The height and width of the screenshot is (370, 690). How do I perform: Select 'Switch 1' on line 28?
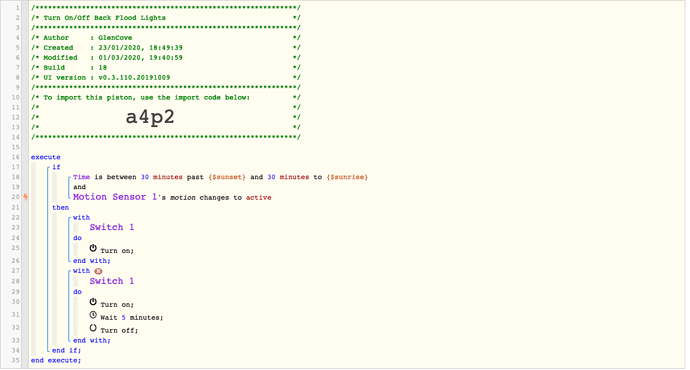[112, 281]
